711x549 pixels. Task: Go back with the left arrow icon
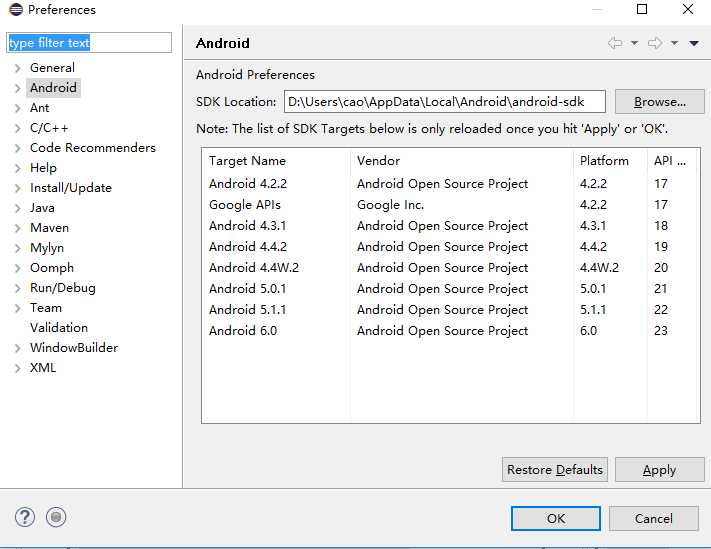615,43
